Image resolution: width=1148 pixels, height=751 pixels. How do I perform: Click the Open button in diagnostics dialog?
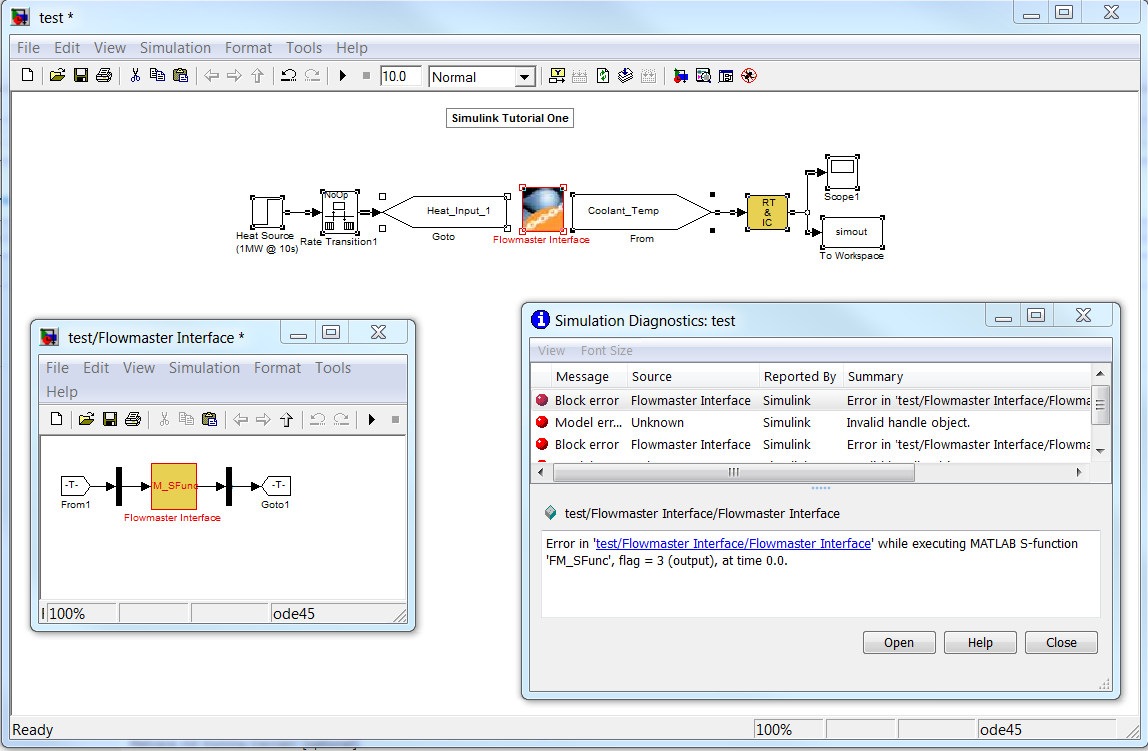pos(899,643)
